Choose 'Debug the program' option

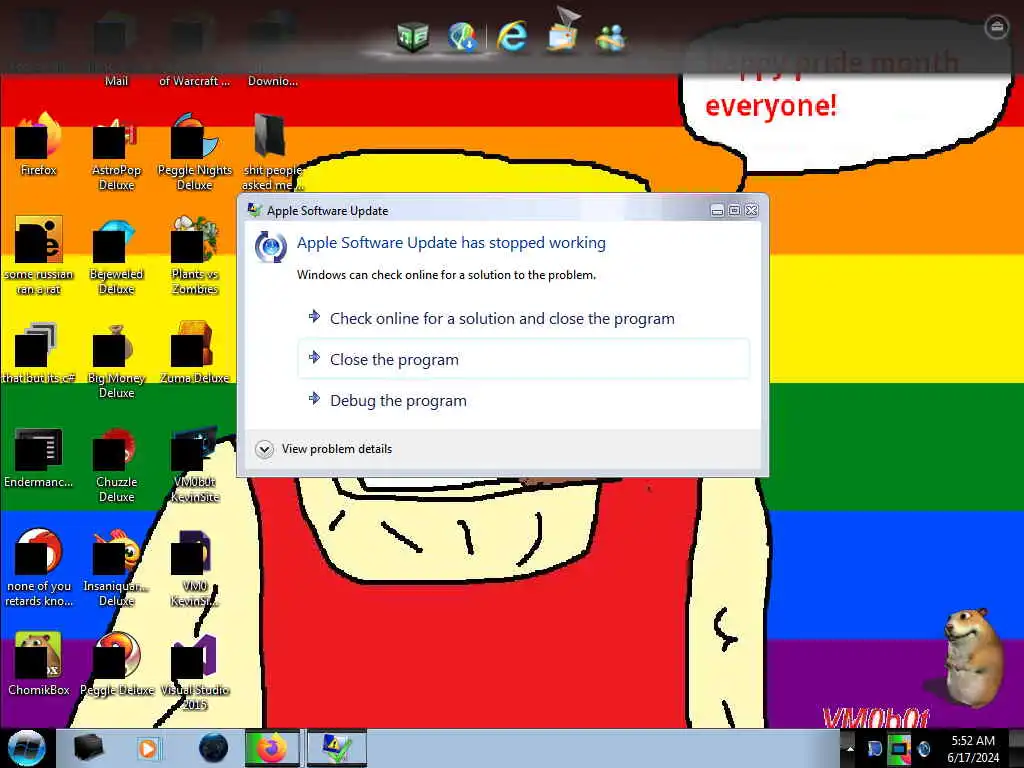tap(523, 400)
